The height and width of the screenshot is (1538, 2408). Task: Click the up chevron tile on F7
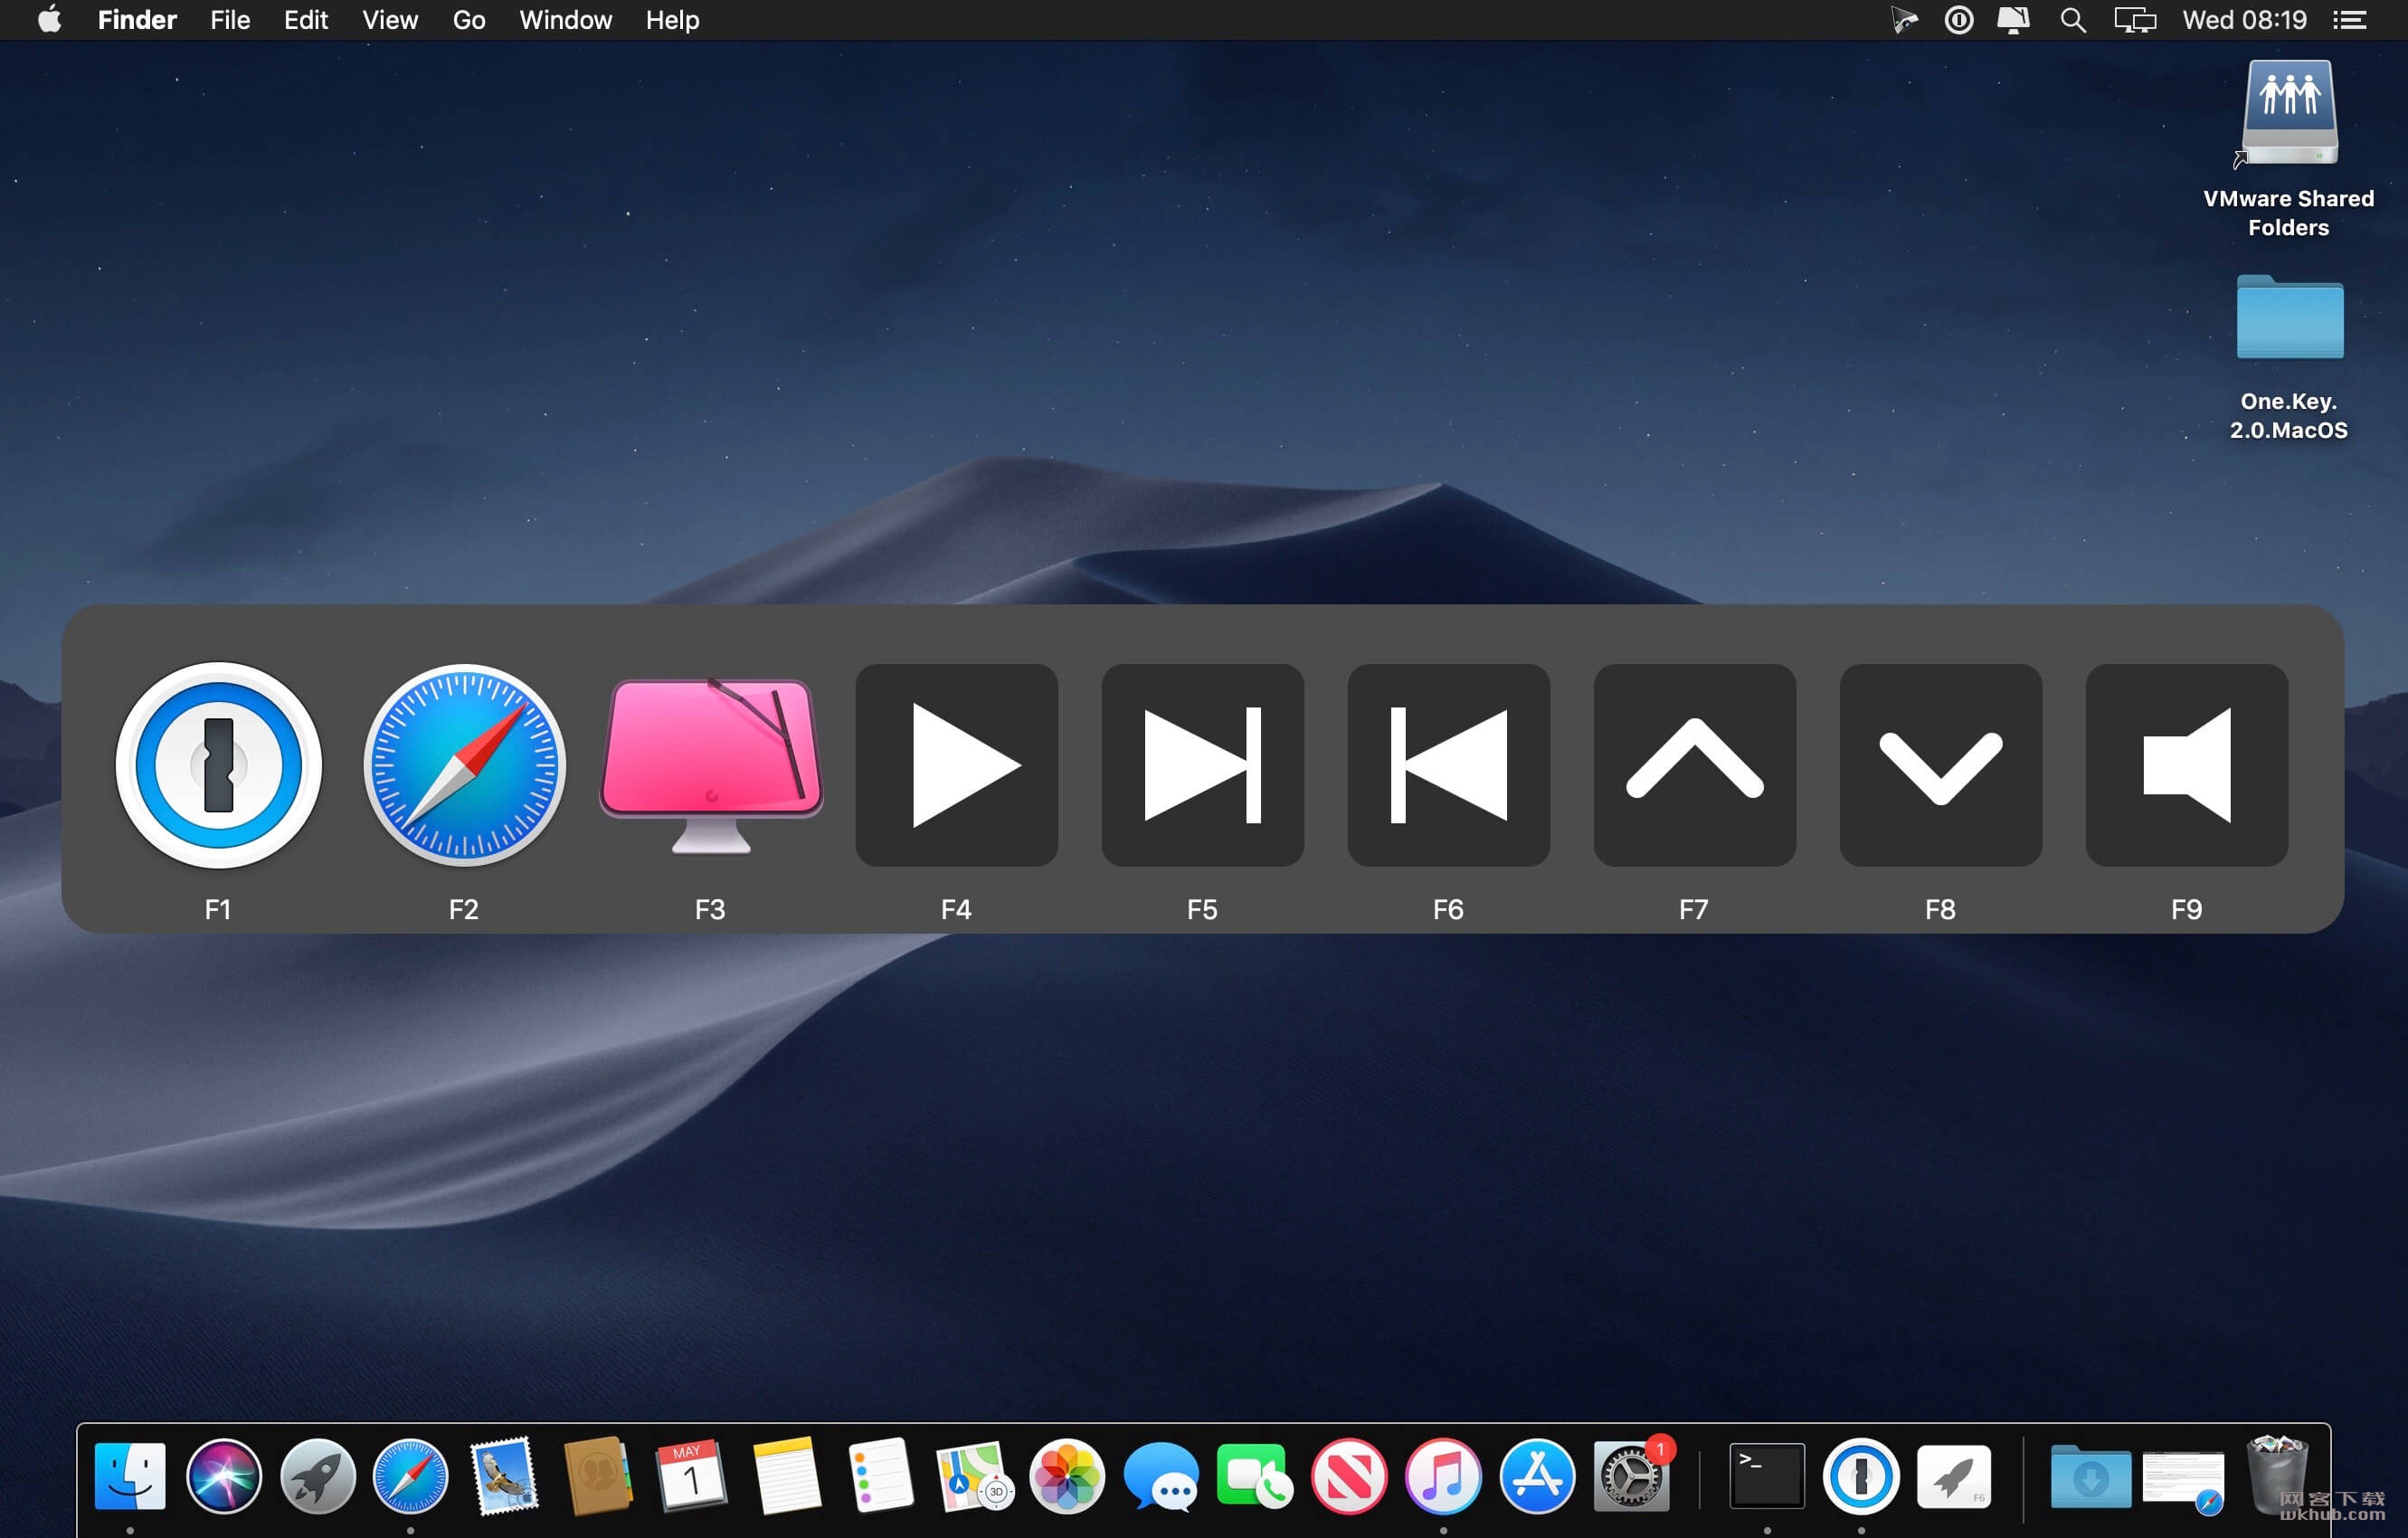point(1695,765)
